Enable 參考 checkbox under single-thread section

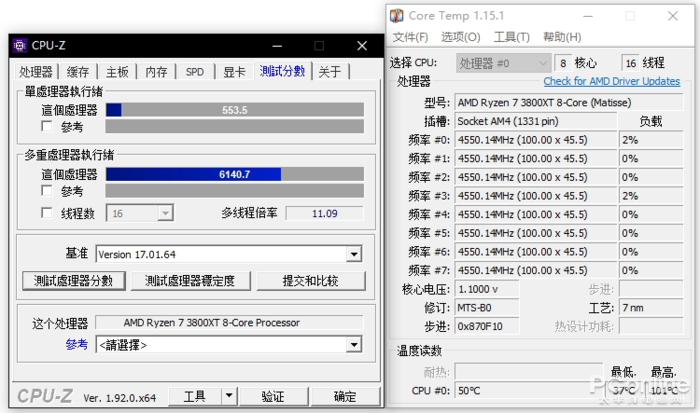click(x=46, y=127)
